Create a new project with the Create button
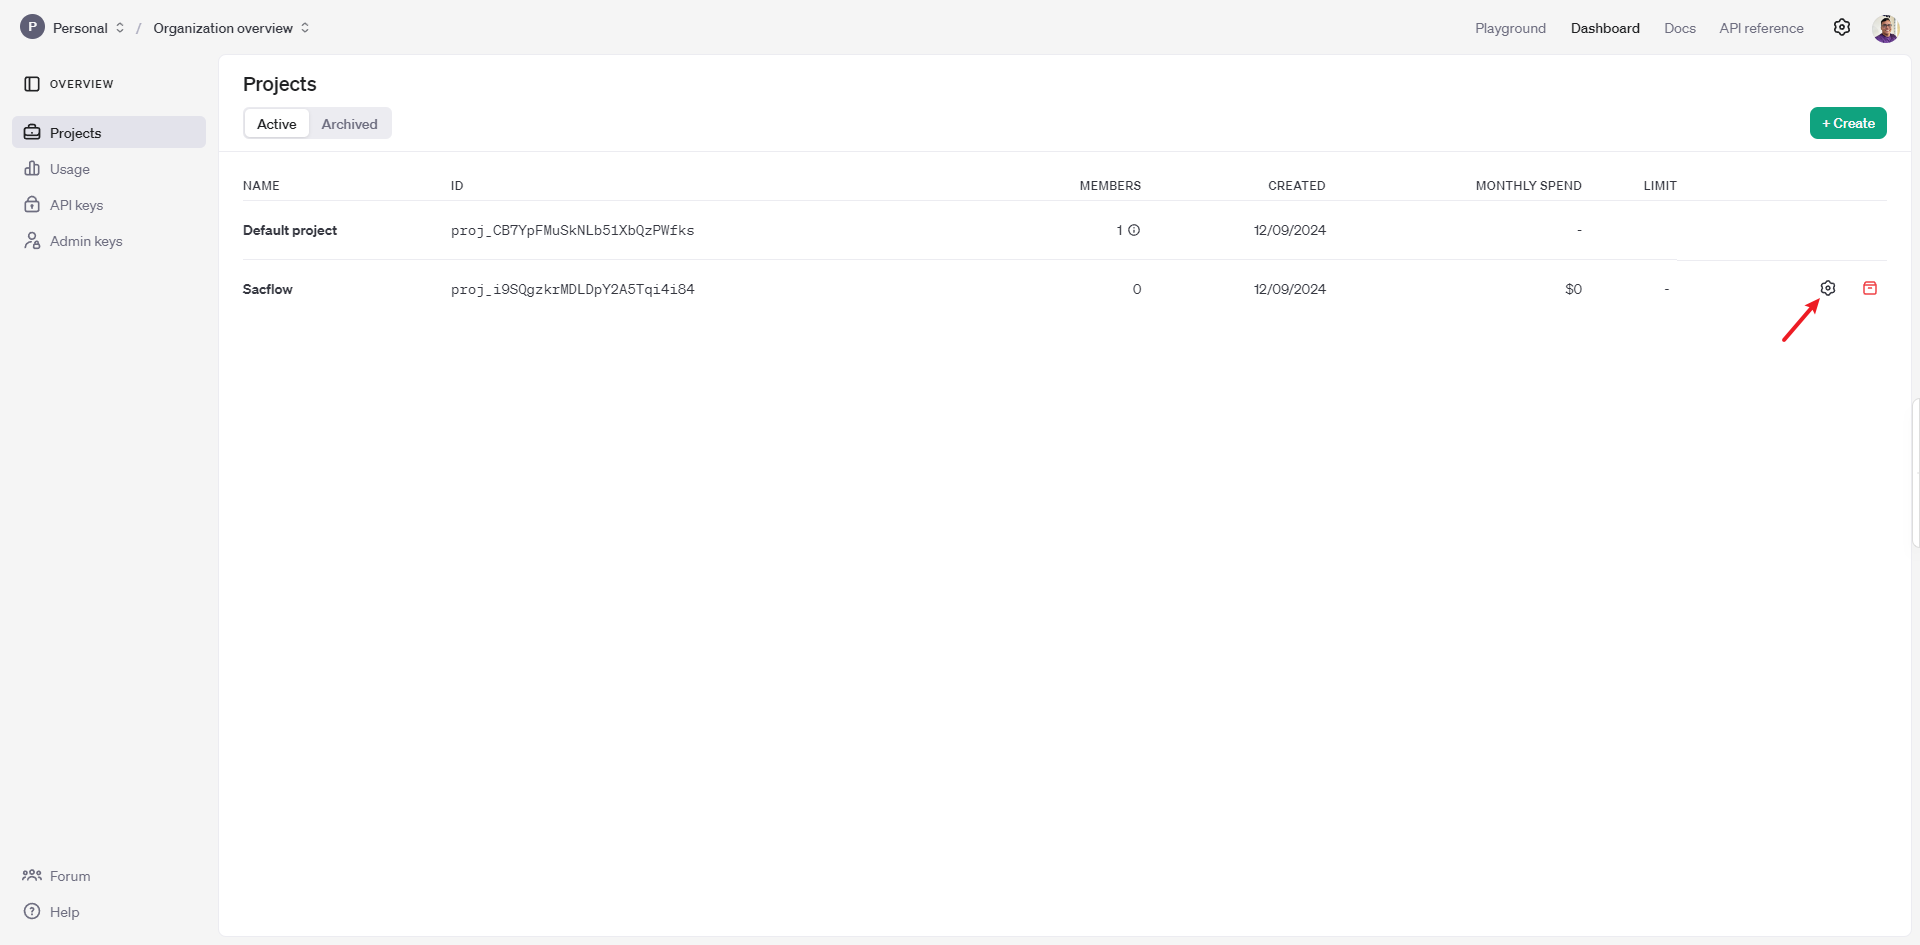This screenshot has height=945, width=1920. (1847, 123)
